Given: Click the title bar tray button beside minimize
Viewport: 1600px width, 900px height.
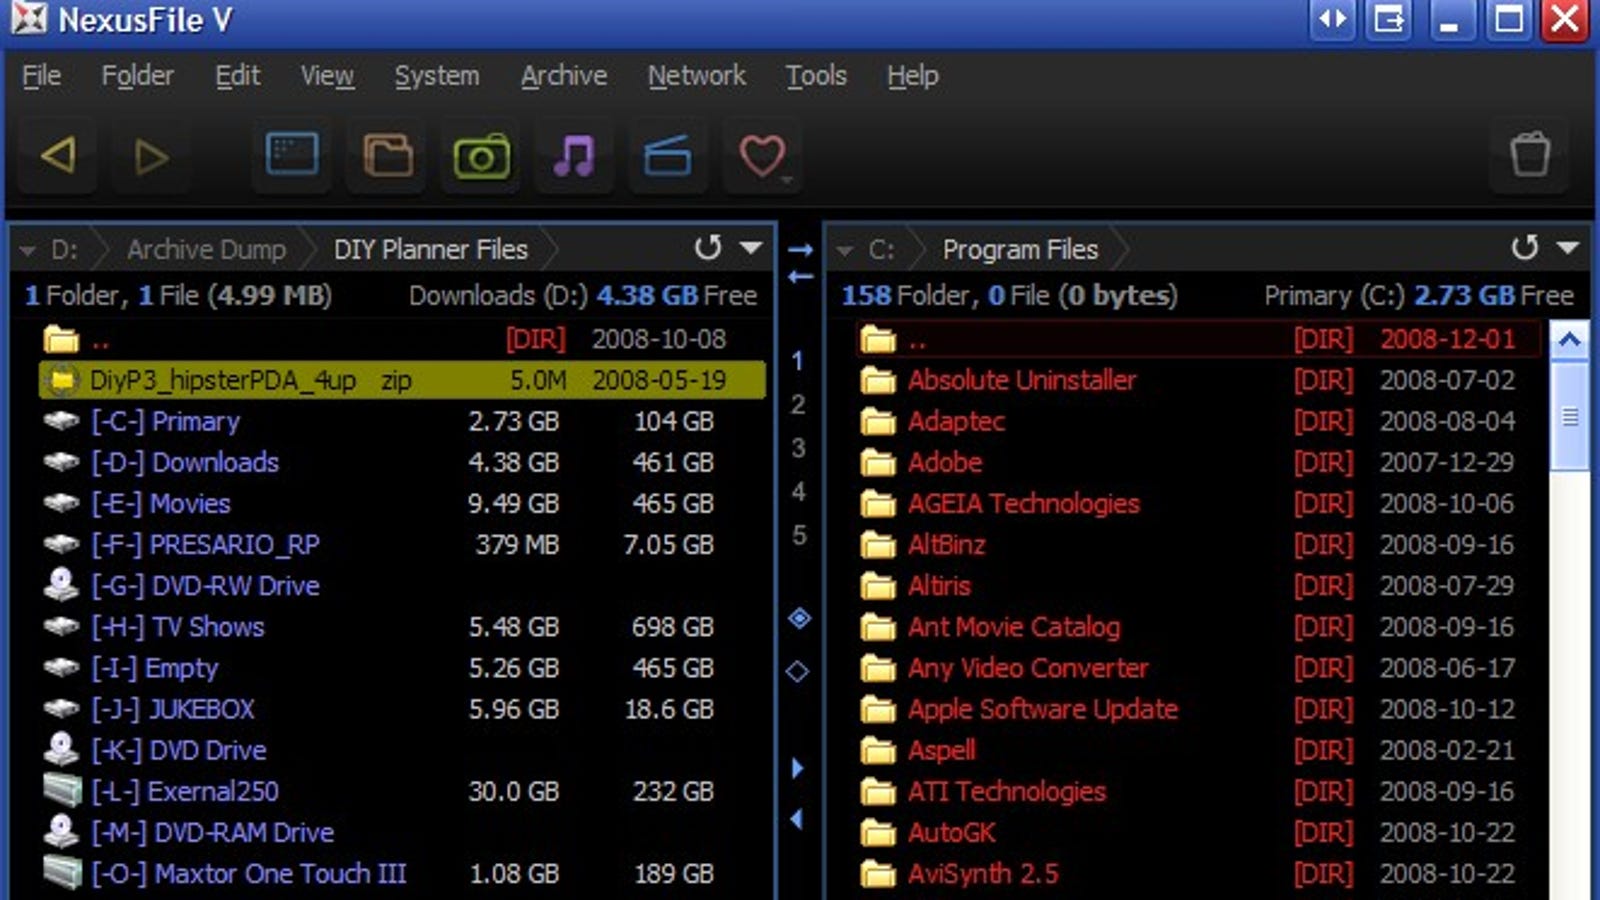Looking at the screenshot, I should point(1388,20).
